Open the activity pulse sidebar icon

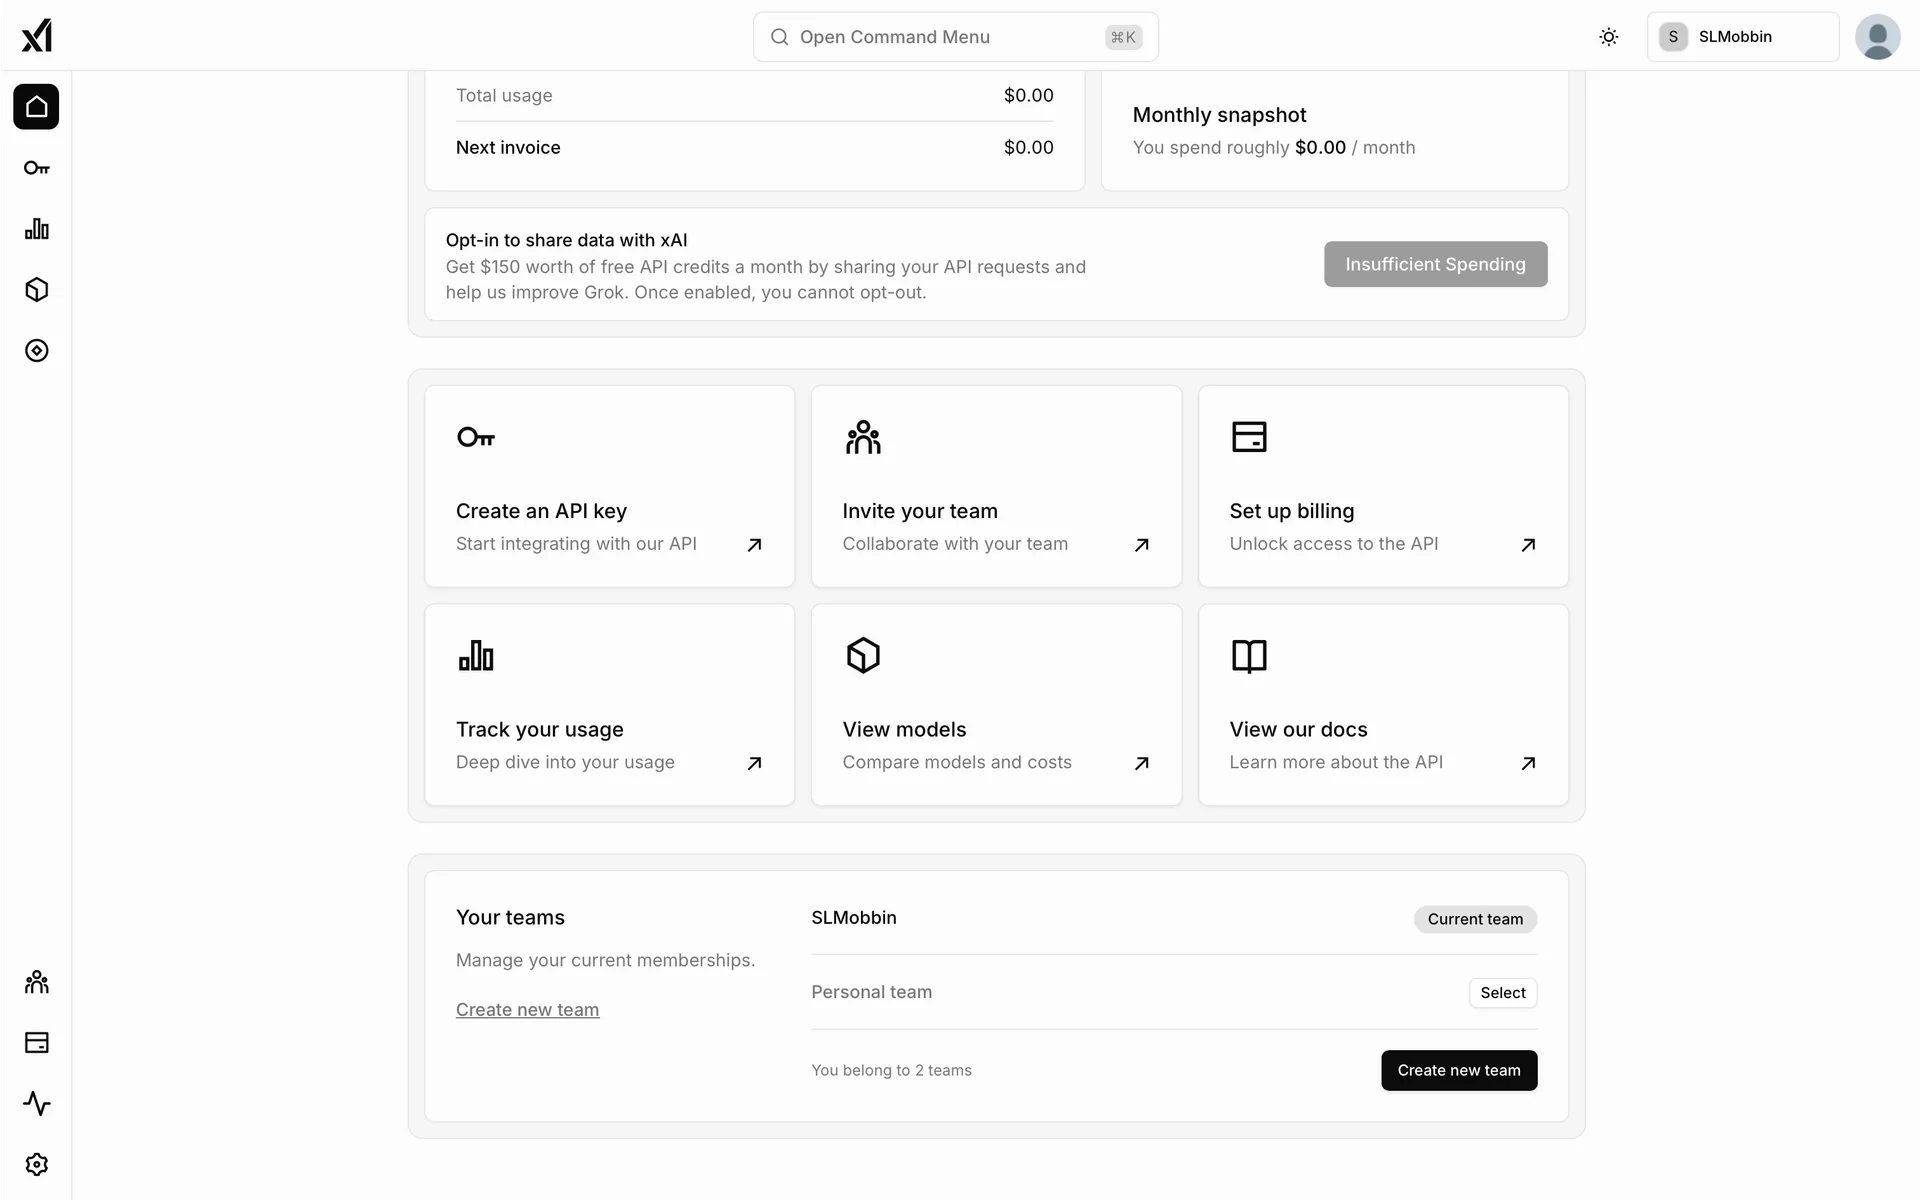tap(36, 1104)
